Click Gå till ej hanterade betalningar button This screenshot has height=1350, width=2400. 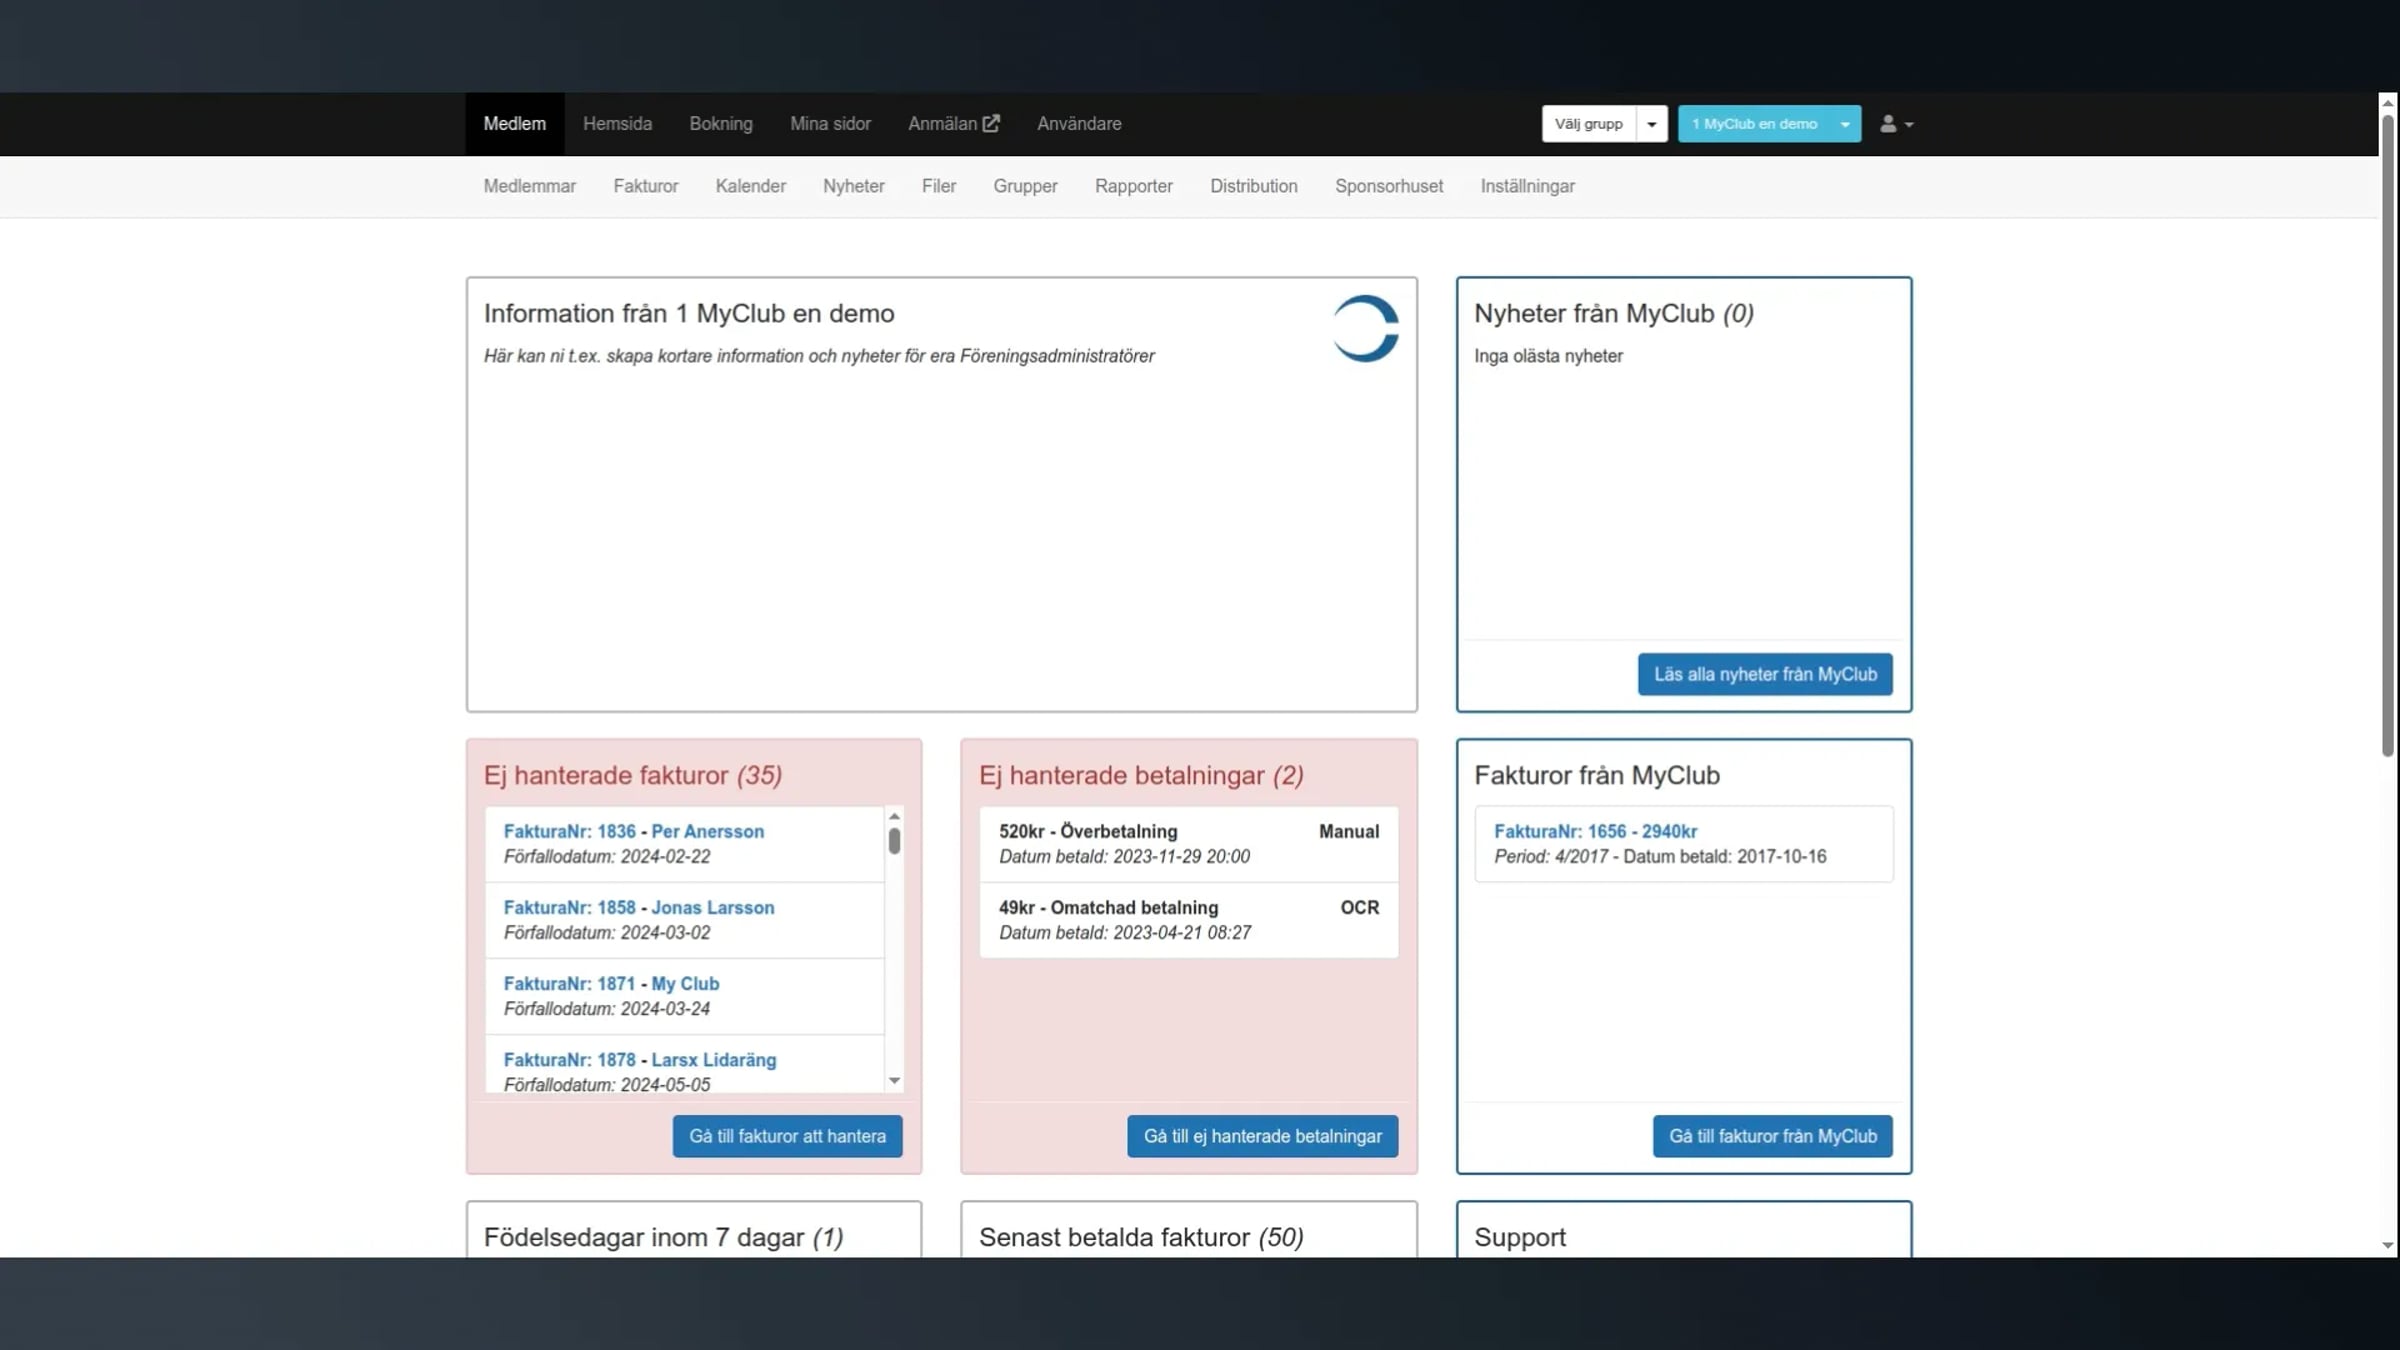click(1262, 1136)
